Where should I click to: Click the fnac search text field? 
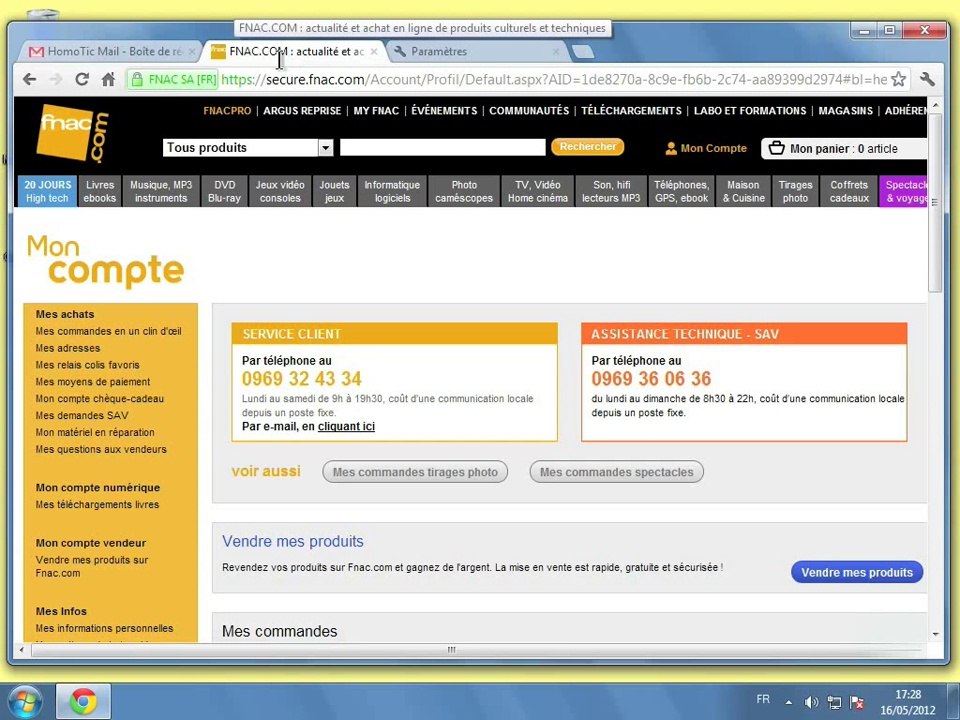click(443, 148)
